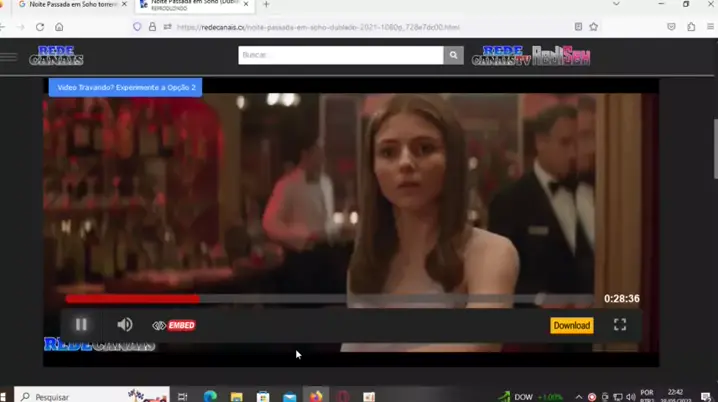Click the Rede Canais logo

[56, 56]
